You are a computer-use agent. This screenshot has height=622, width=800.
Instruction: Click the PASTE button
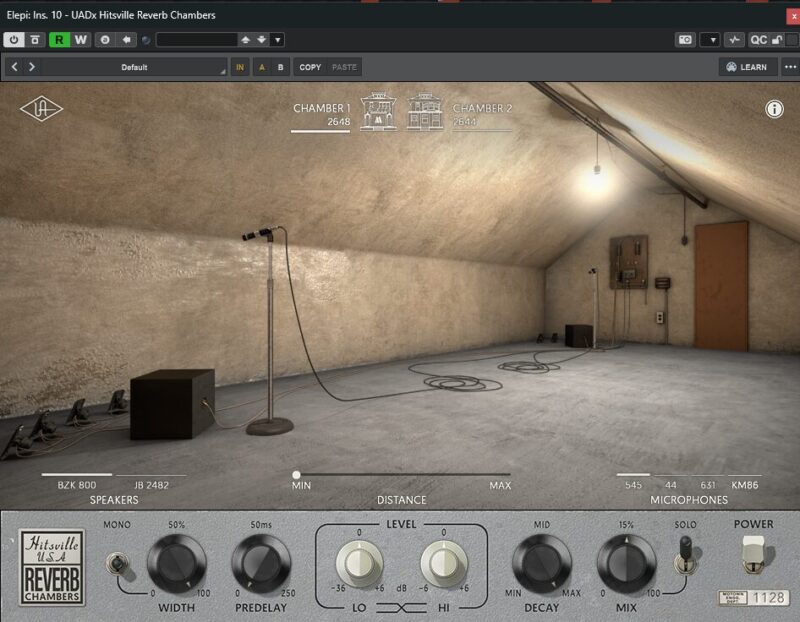[x=344, y=67]
